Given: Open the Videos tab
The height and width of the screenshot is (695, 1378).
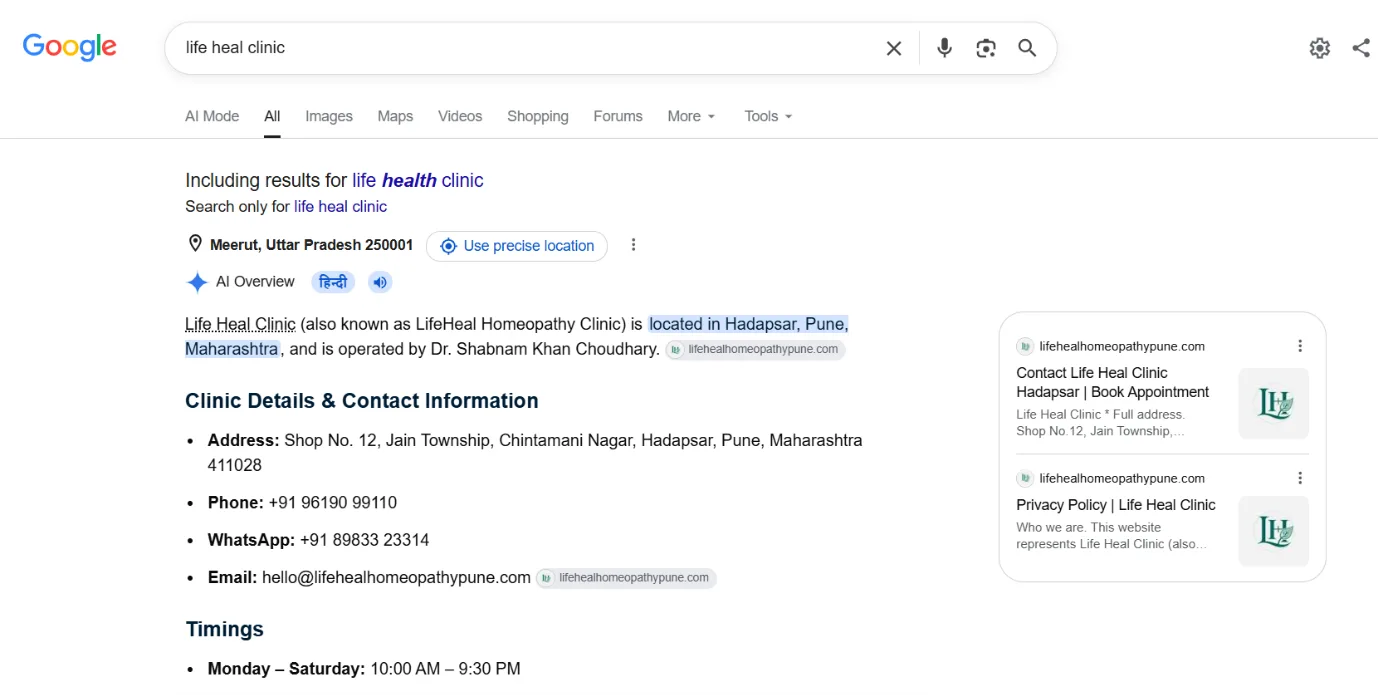Looking at the screenshot, I should (460, 116).
